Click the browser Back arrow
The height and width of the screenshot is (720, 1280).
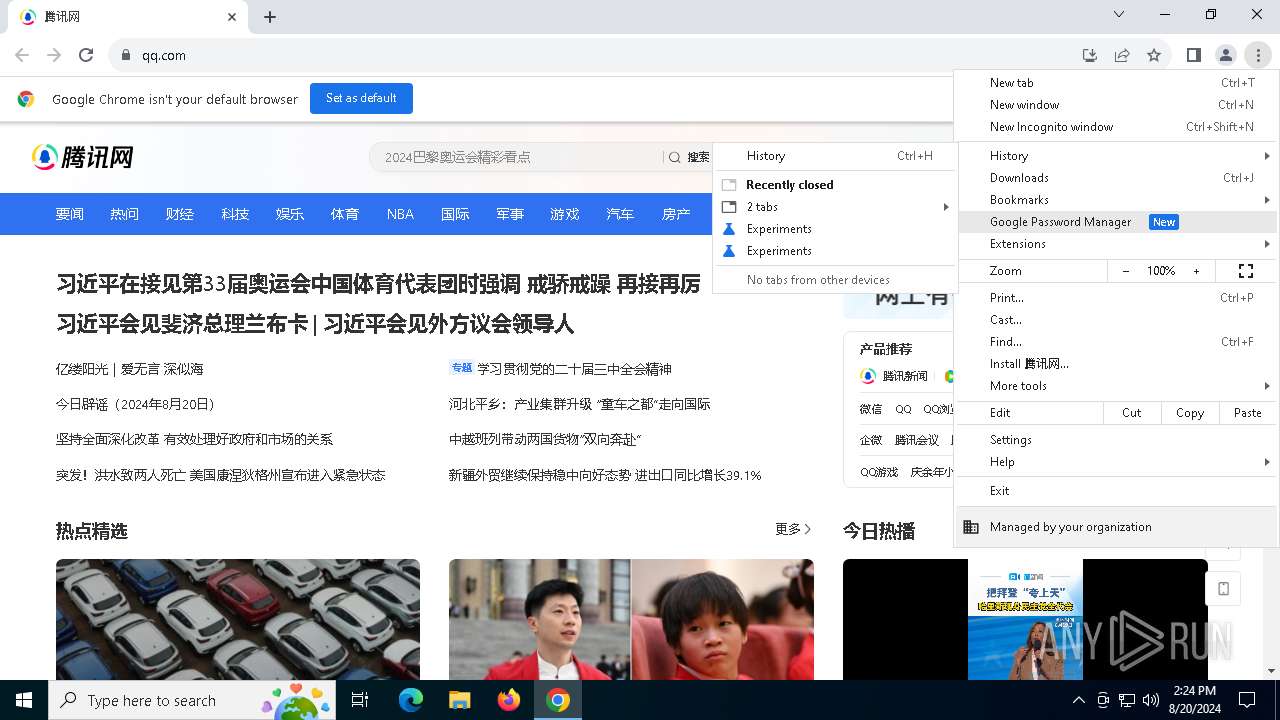click(22, 55)
